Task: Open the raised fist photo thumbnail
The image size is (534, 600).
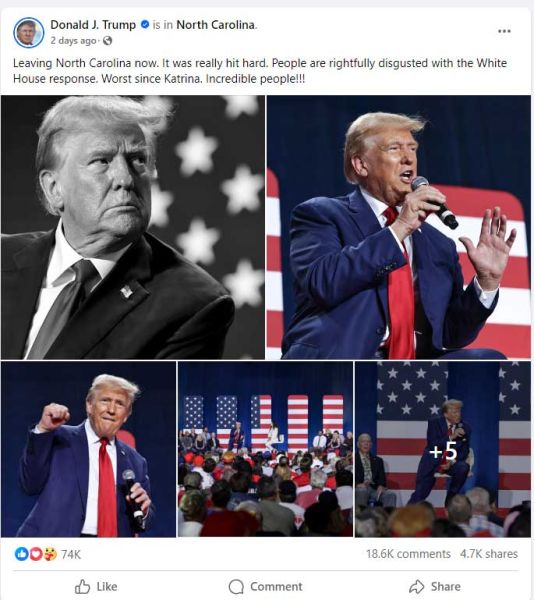Action: tap(88, 449)
